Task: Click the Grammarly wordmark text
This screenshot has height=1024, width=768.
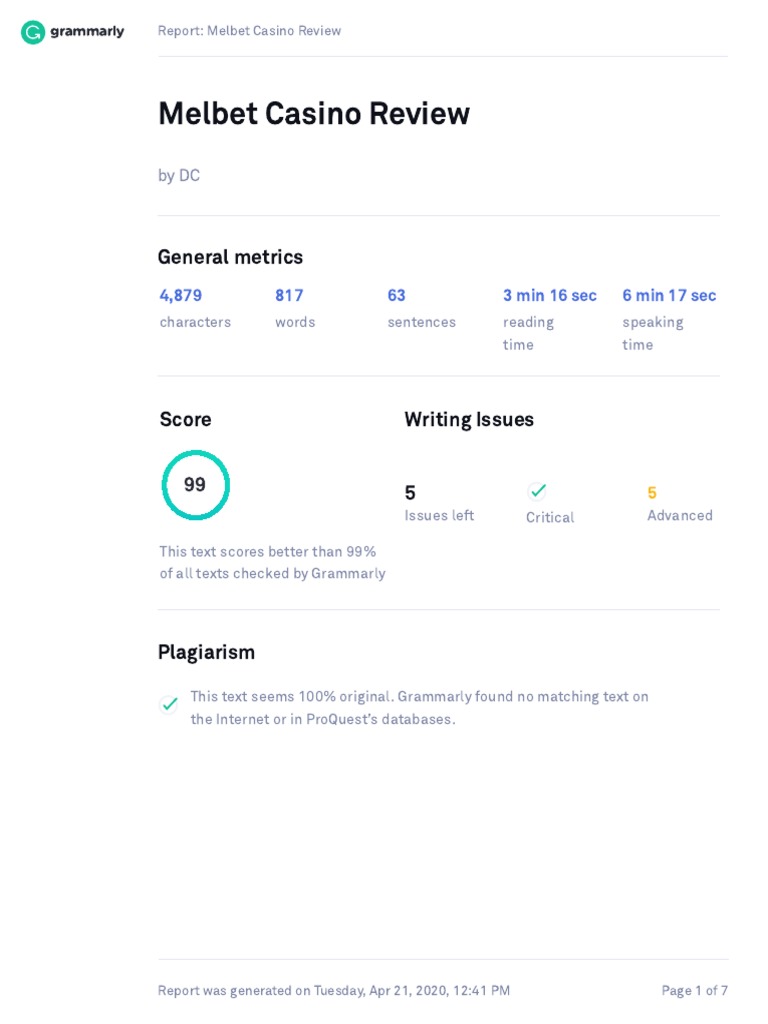Action: click(87, 31)
